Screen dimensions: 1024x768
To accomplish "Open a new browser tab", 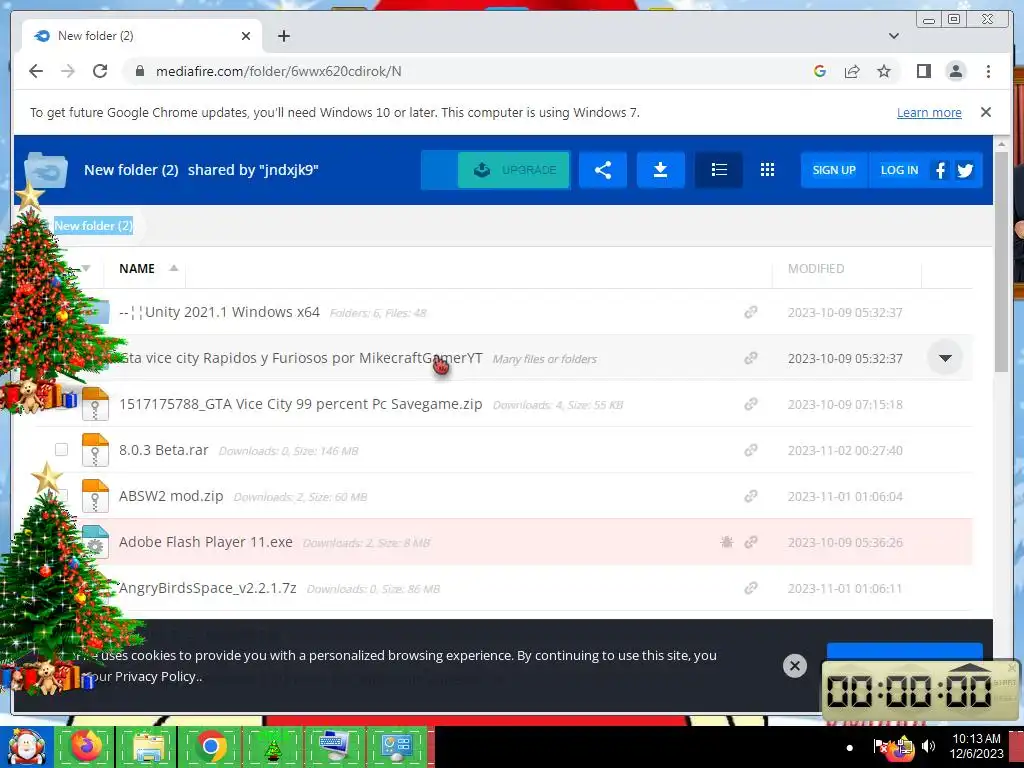I will pyautogui.click(x=283, y=36).
